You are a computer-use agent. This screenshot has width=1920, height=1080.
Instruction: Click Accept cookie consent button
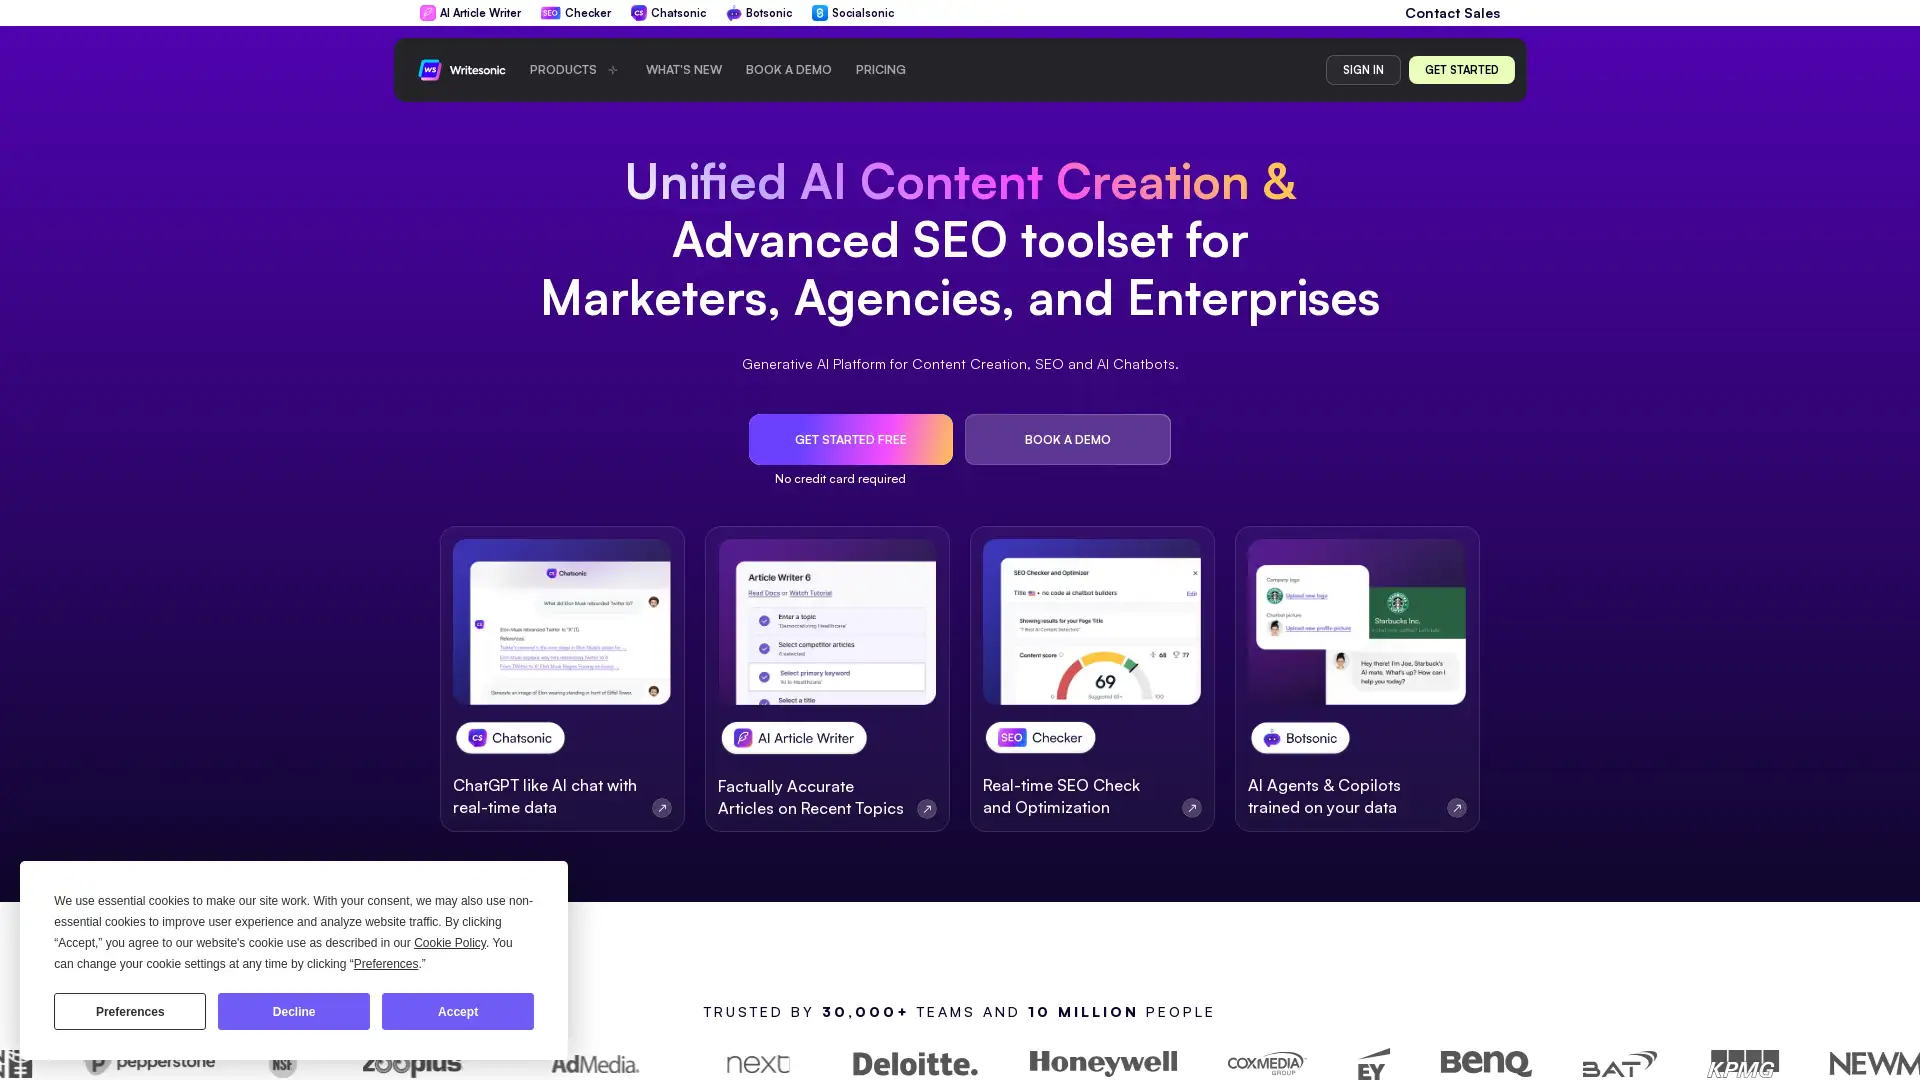click(x=458, y=1011)
